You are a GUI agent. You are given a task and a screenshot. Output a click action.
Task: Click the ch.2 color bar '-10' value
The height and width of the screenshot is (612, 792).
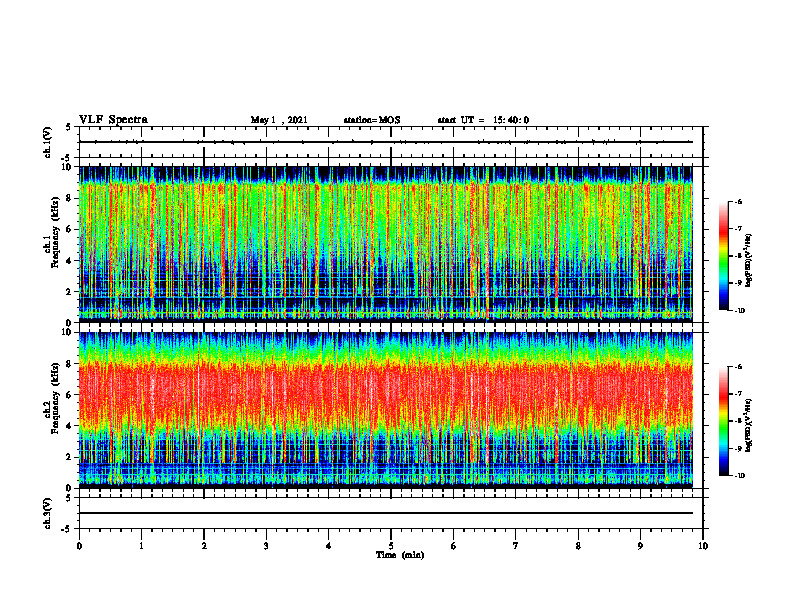(740, 475)
